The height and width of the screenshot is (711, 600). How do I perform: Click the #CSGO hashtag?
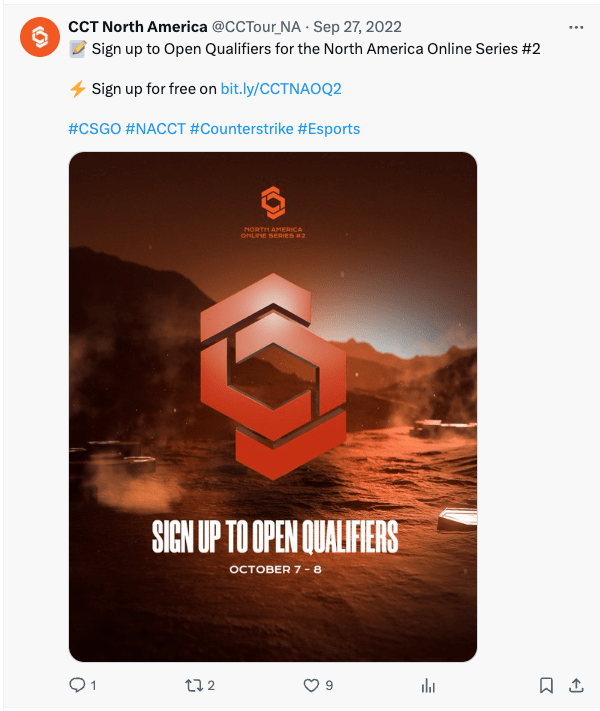click(x=95, y=129)
